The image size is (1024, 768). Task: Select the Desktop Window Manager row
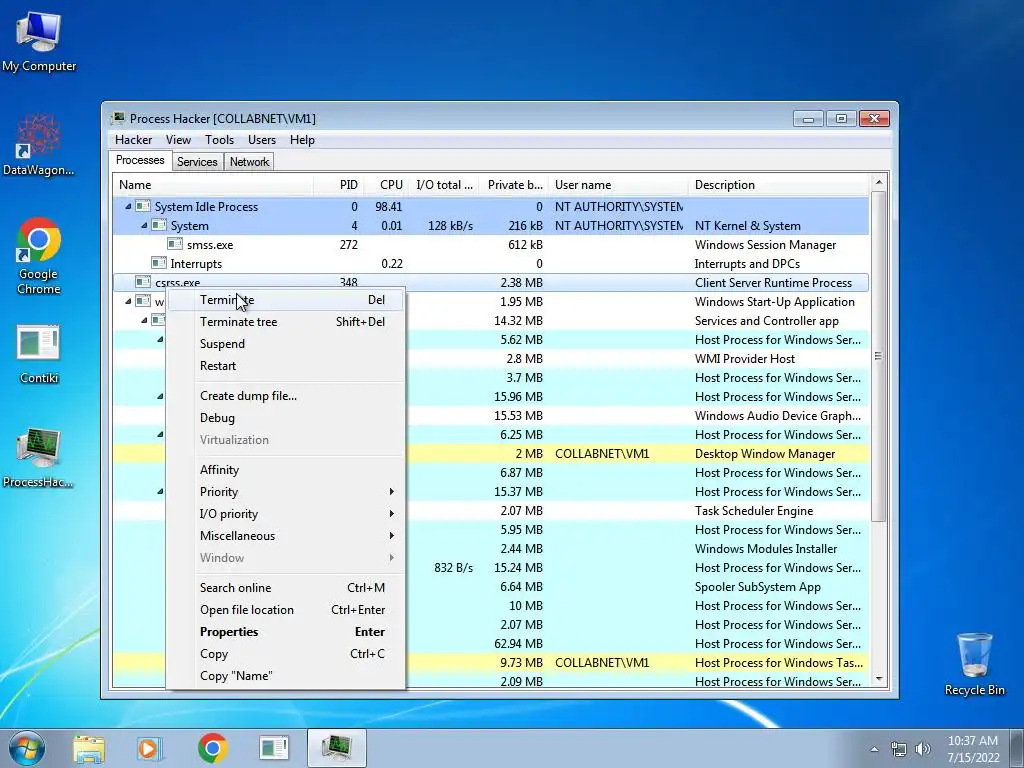coord(491,453)
